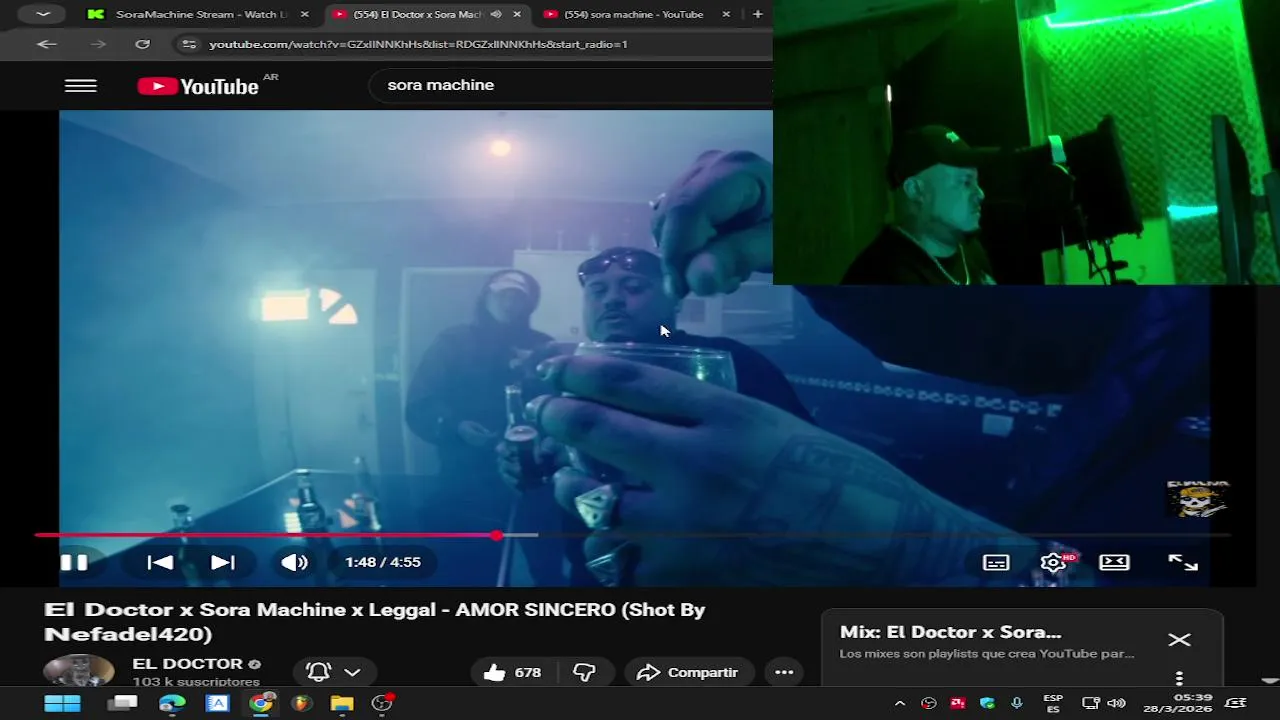The width and height of the screenshot is (1280, 720).
Task: Close the 'El Doctor x Sora Mach' tab
Action: point(517,14)
